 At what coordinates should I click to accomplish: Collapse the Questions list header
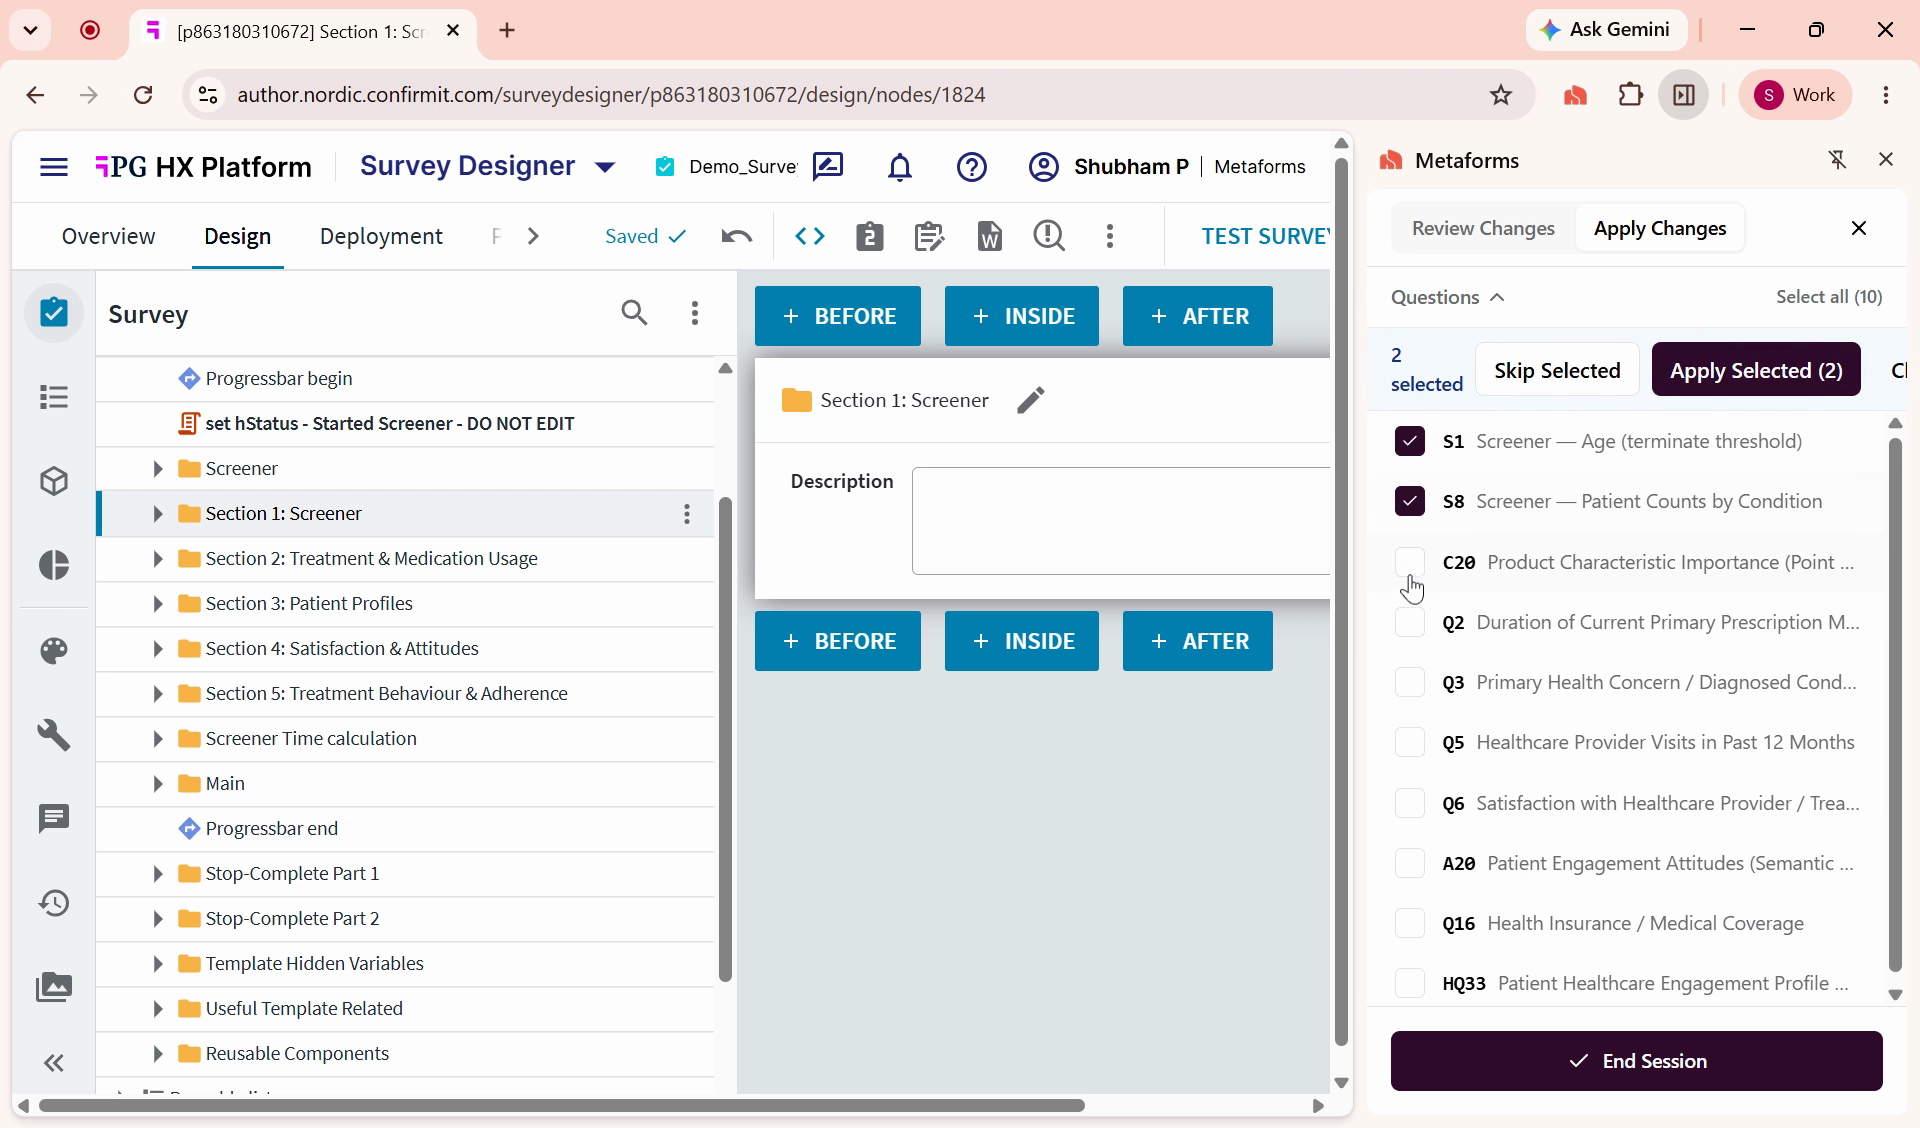1447,297
